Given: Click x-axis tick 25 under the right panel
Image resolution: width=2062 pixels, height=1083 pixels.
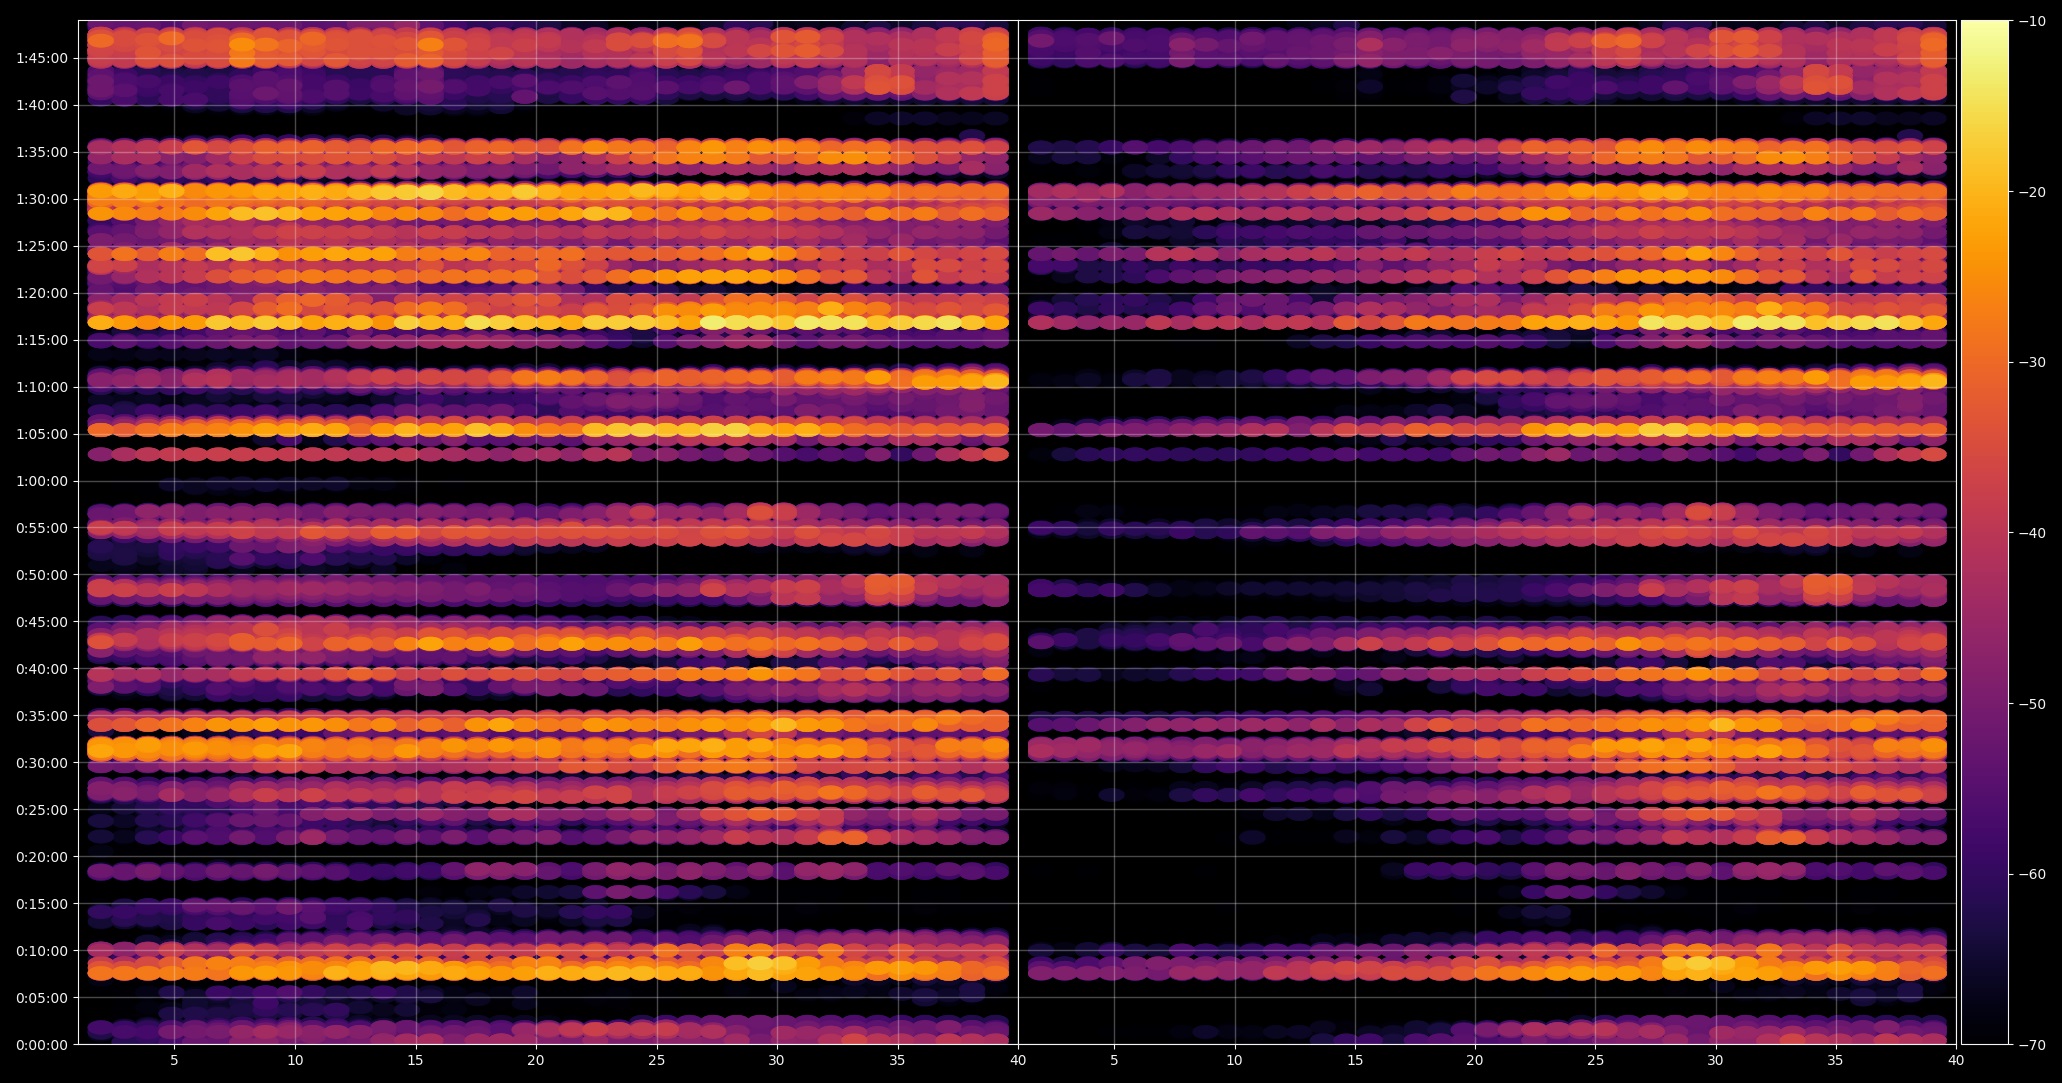Looking at the screenshot, I should tap(1595, 1060).
